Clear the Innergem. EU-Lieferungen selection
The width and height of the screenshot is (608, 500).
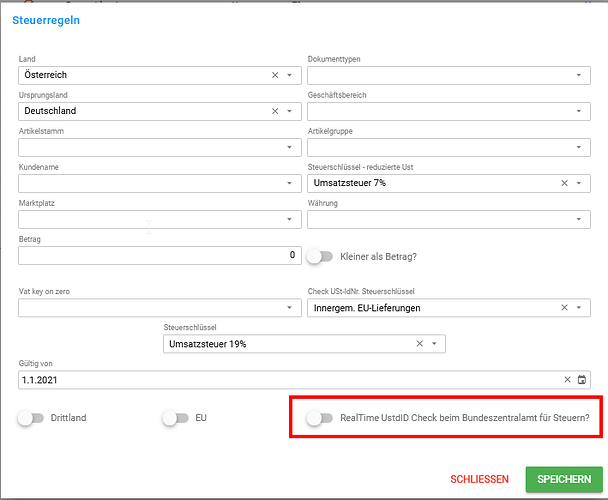[565, 308]
